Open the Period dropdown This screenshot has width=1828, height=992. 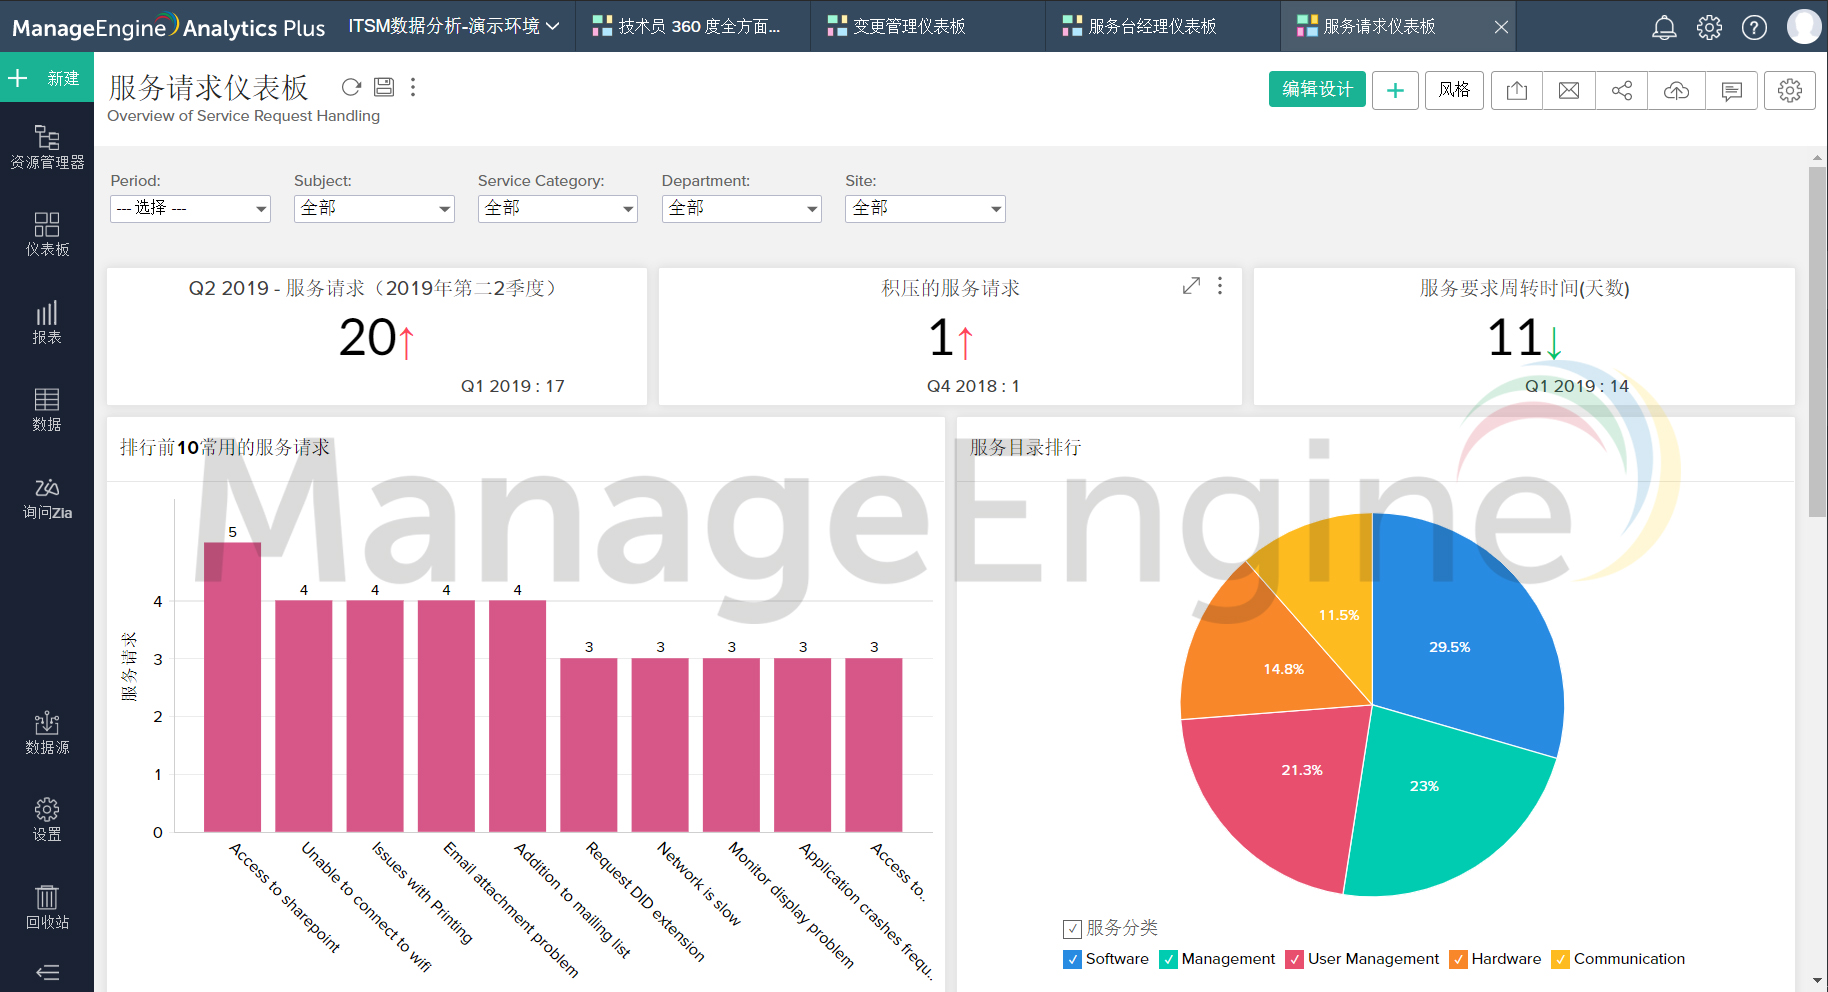click(190, 208)
